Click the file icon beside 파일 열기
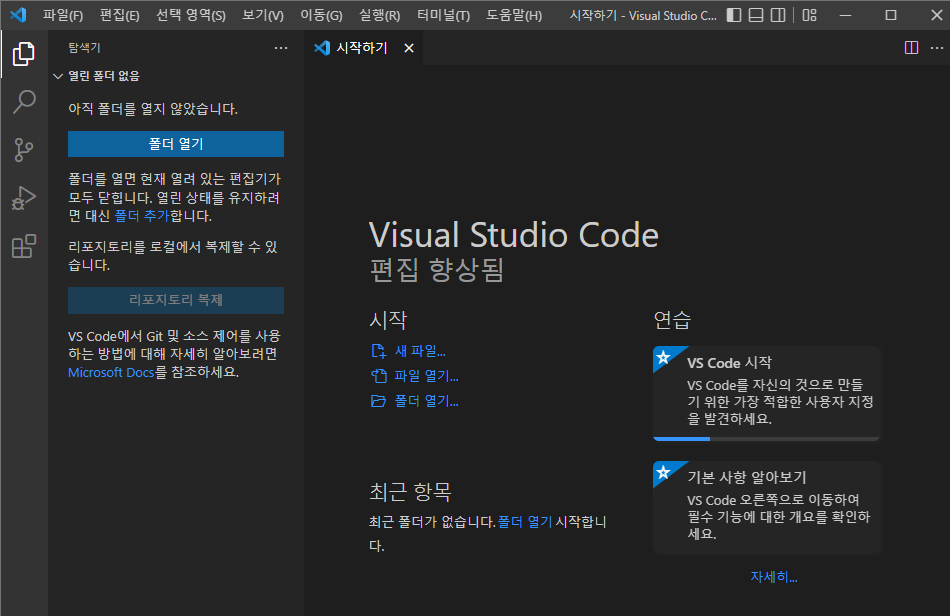This screenshot has height=616, width=950. 378,376
